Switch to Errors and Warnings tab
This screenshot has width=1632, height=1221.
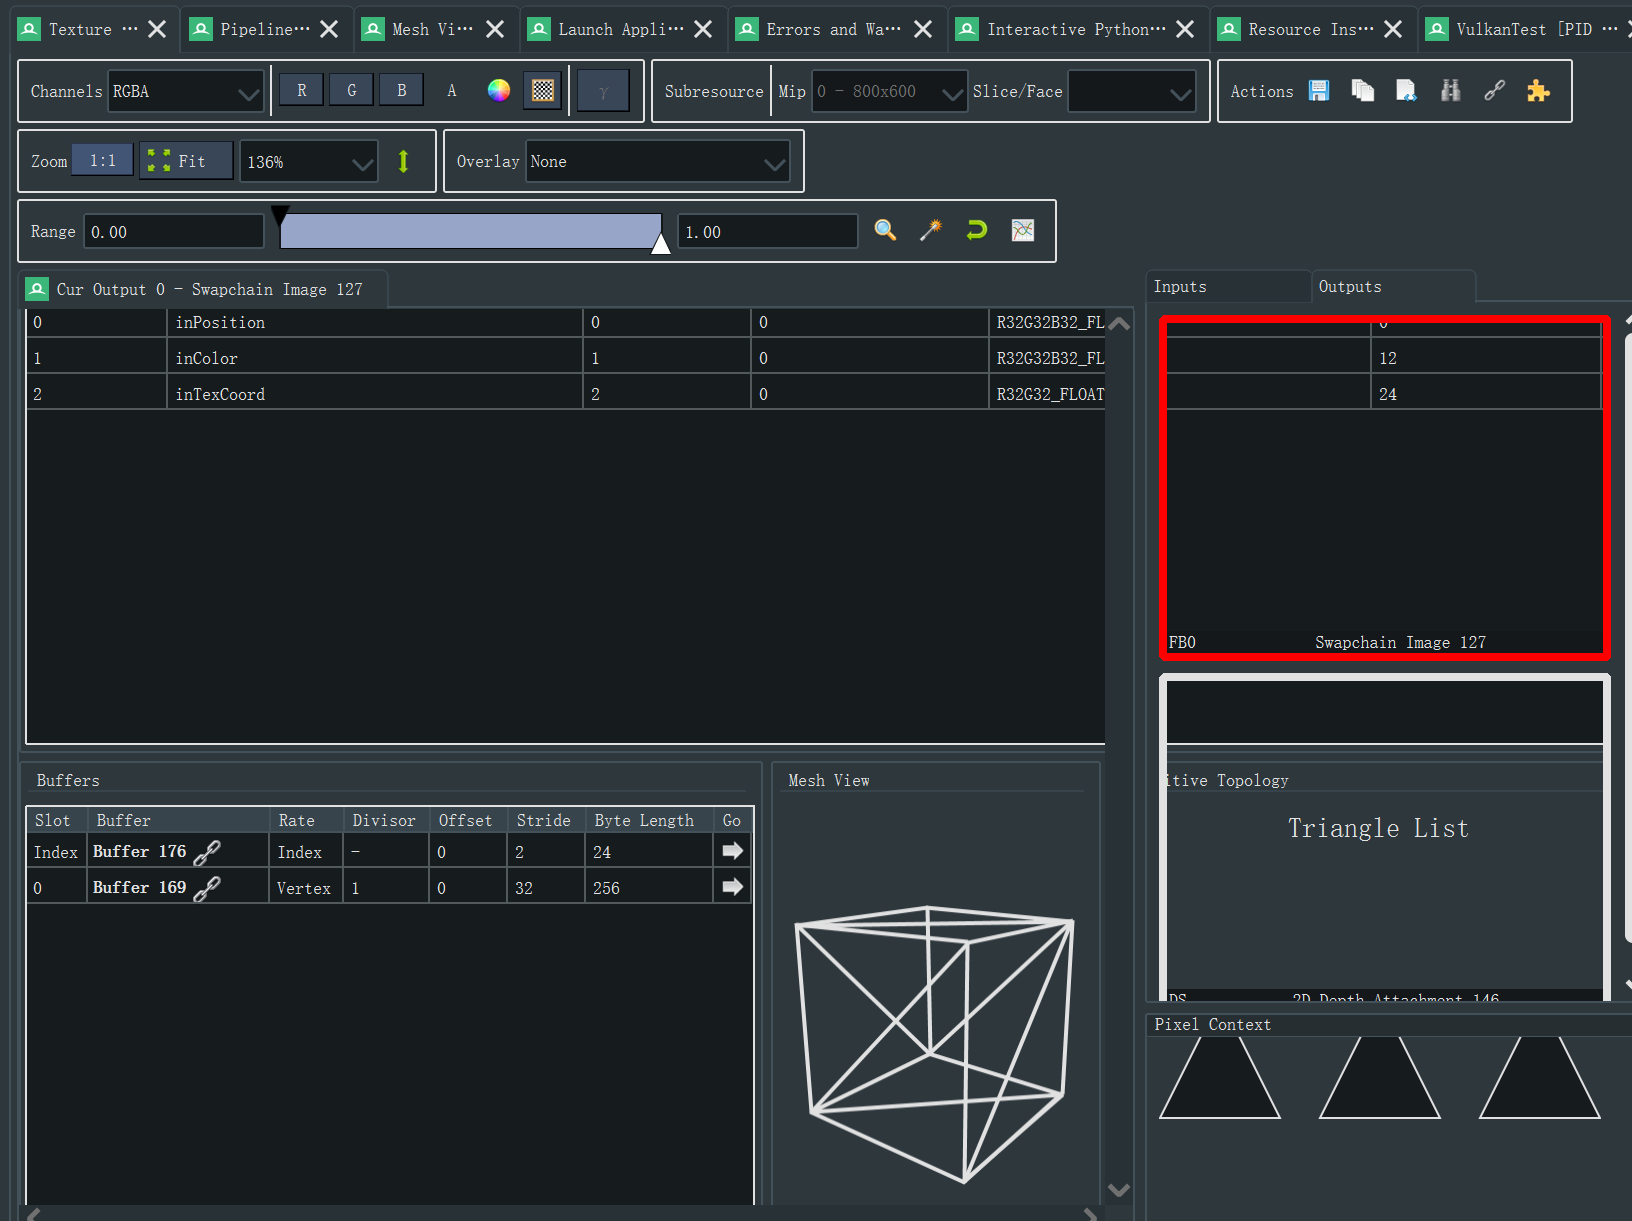coord(832,29)
